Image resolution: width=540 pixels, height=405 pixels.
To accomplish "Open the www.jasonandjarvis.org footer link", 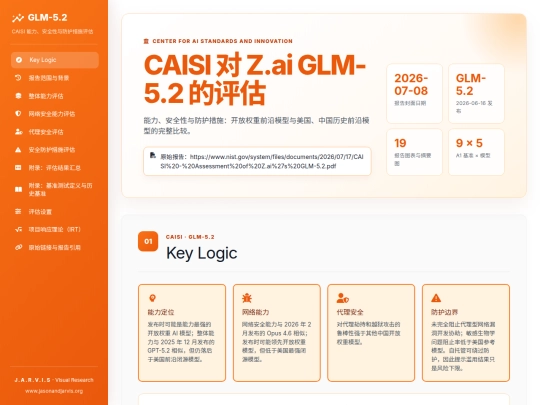I will click(x=54, y=391).
